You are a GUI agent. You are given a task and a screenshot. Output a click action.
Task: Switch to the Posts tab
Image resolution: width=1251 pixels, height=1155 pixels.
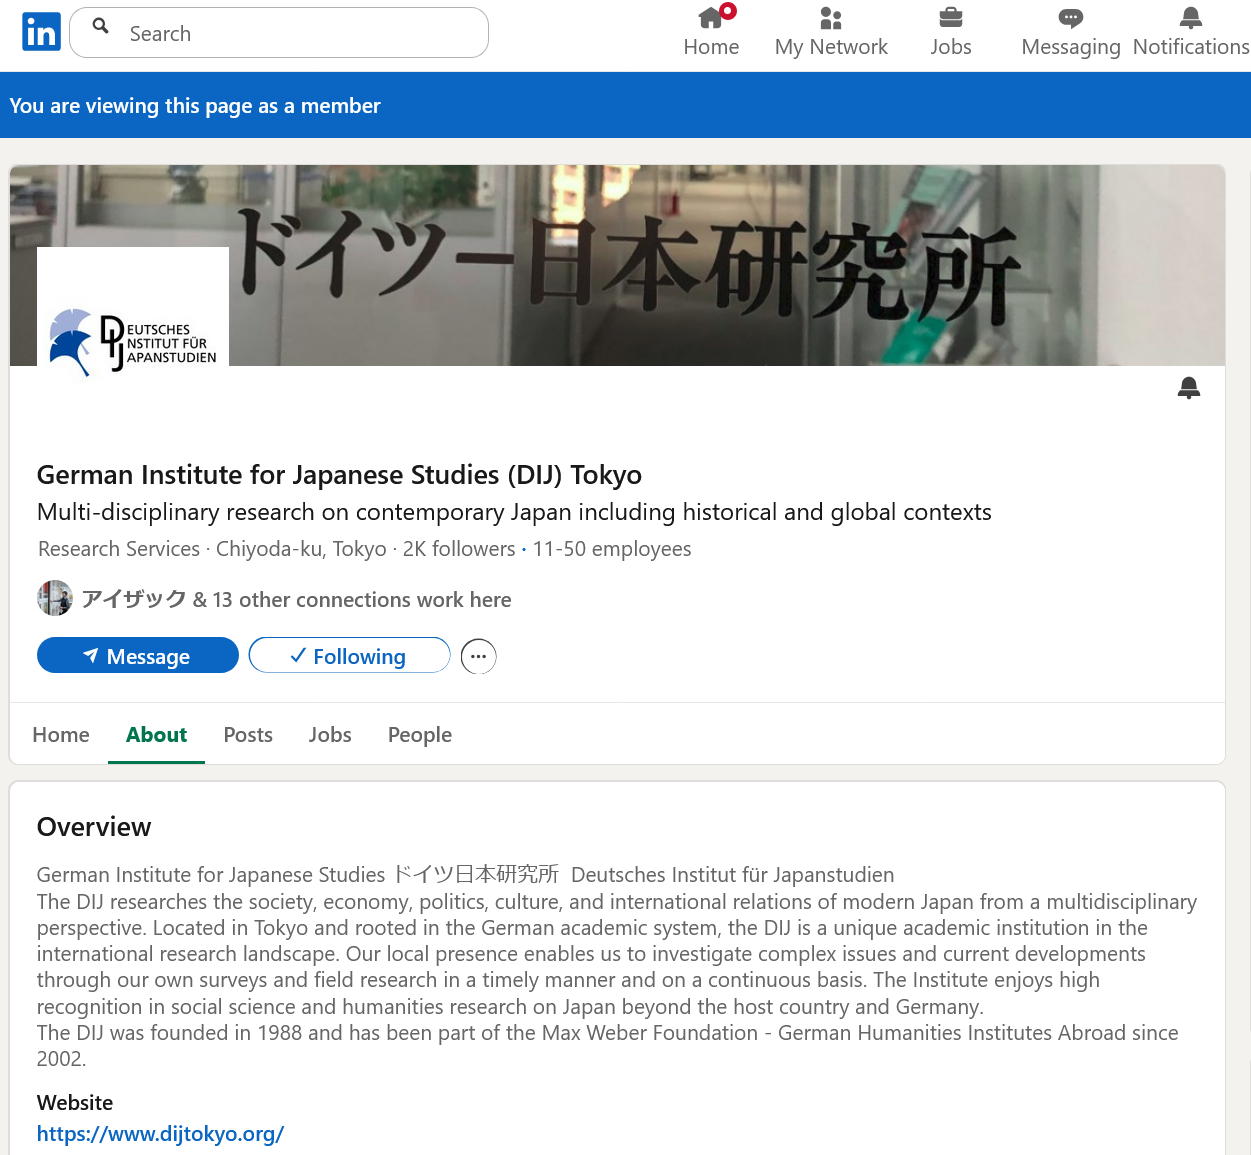tap(248, 735)
